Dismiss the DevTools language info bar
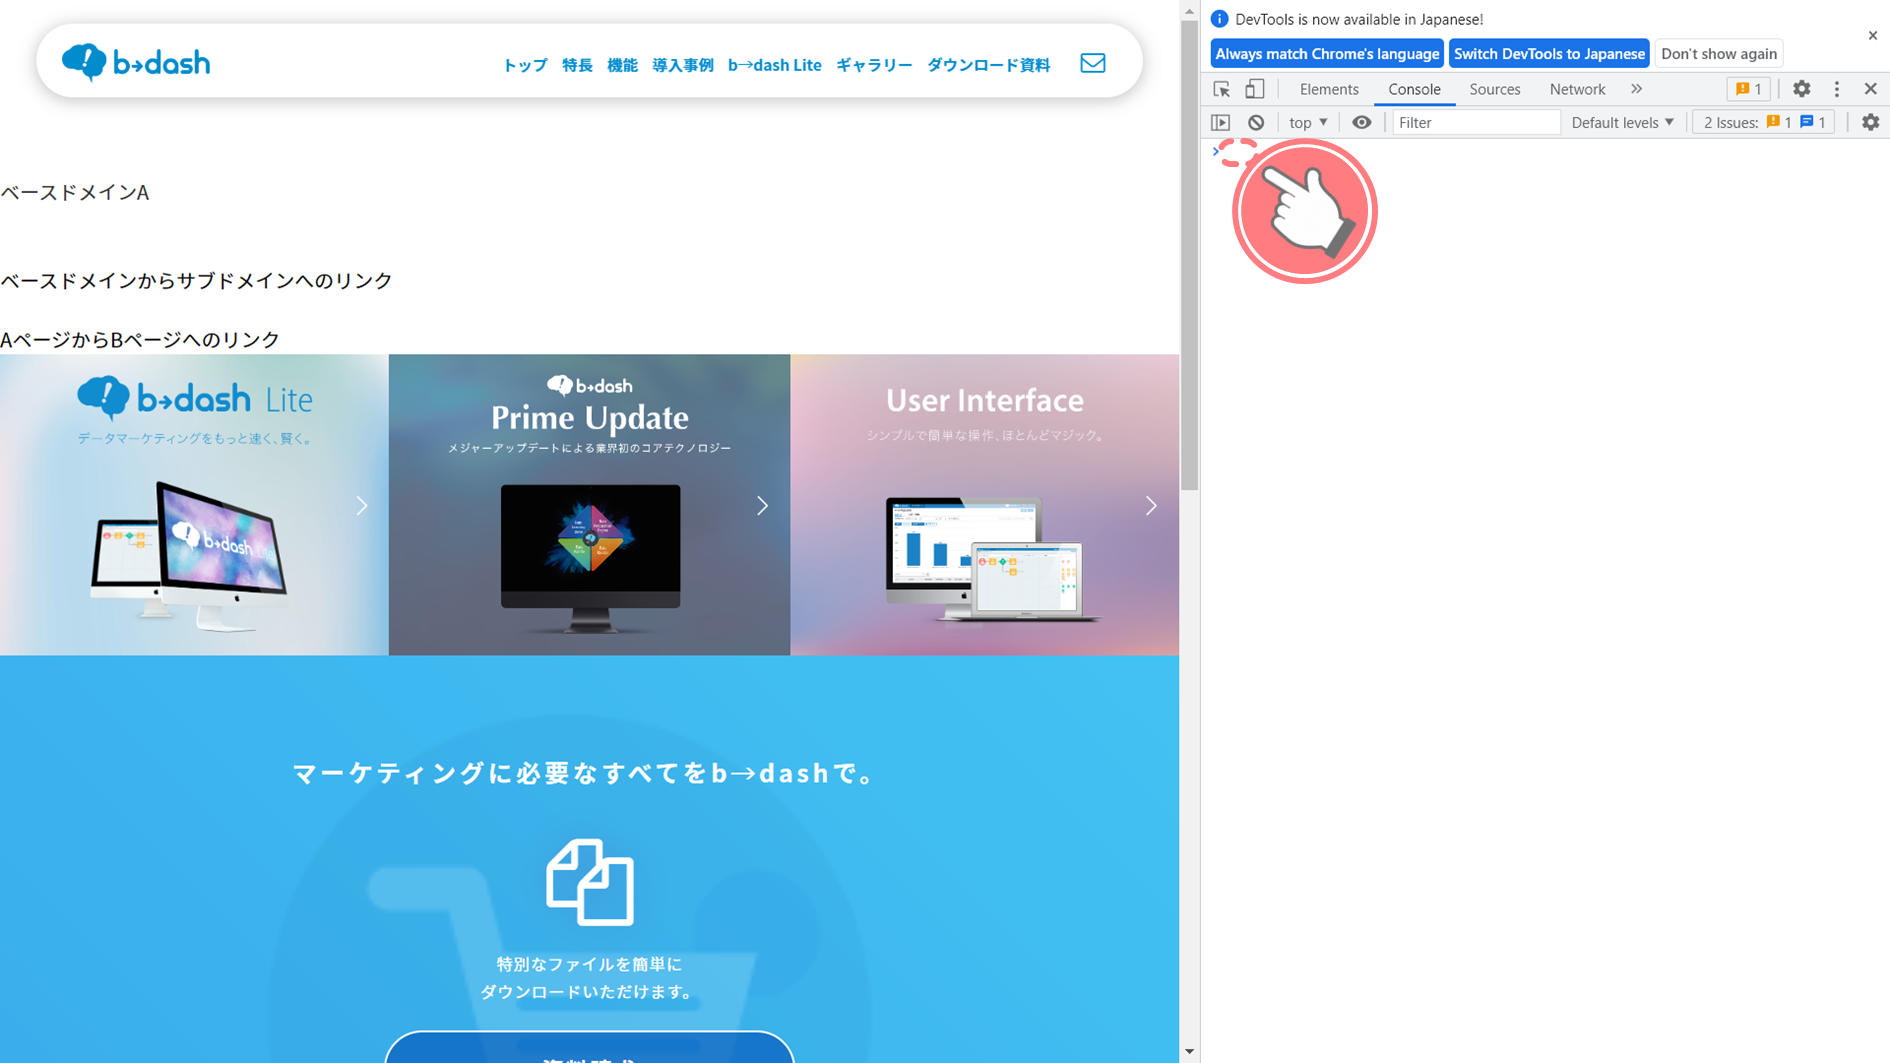This screenshot has height=1063, width=1890. 1873,35
